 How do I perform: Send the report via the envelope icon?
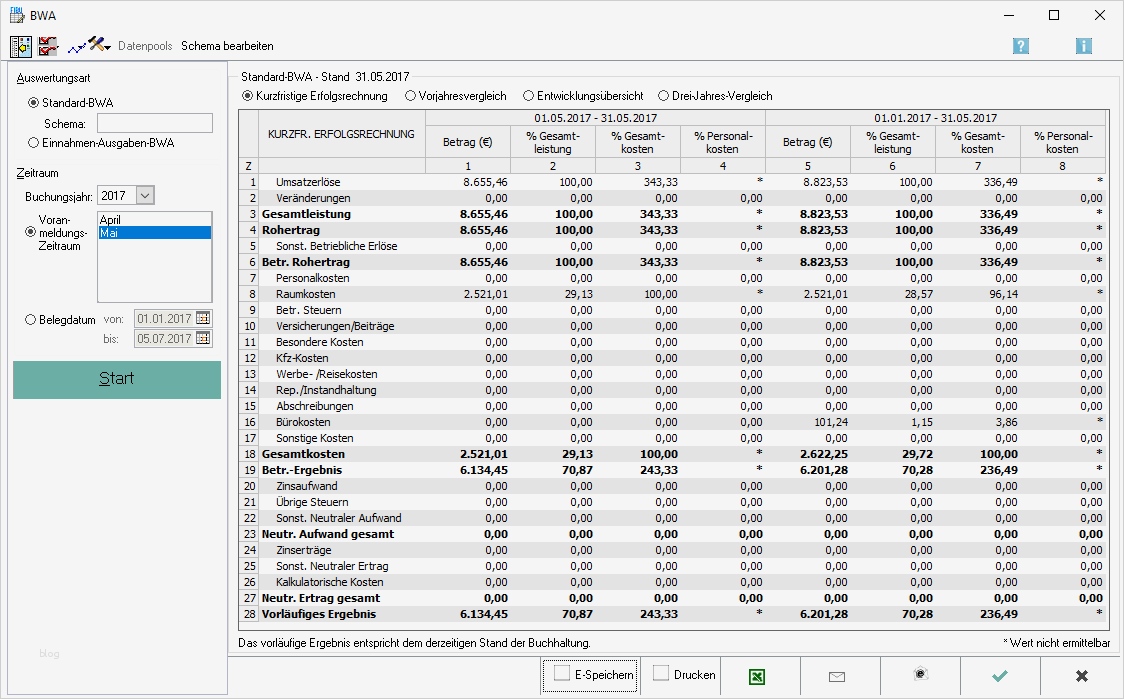click(838, 676)
